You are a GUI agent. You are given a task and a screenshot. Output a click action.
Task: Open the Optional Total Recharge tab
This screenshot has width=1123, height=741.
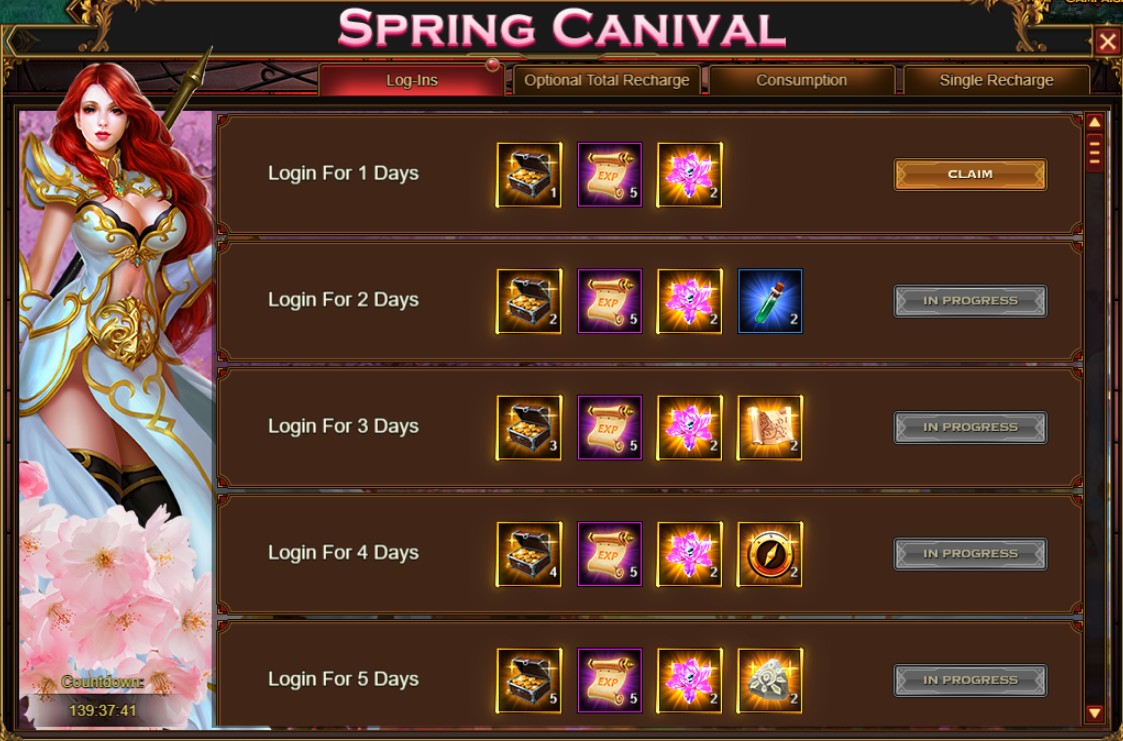click(607, 80)
